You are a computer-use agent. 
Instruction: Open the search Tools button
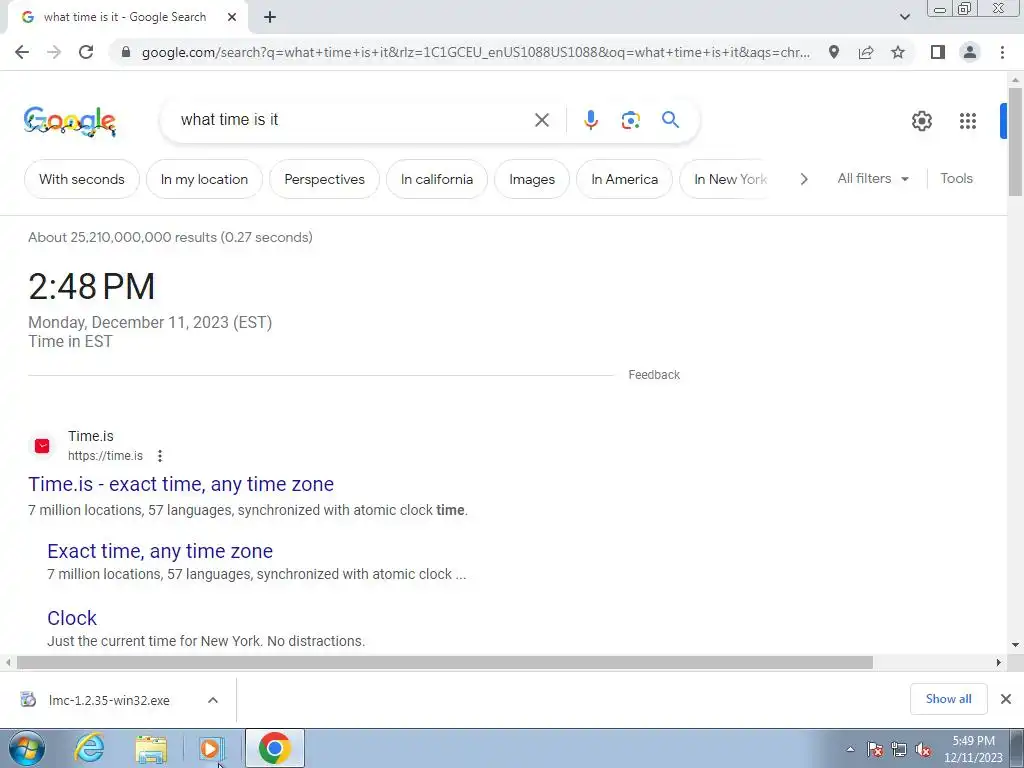tap(956, 178)
